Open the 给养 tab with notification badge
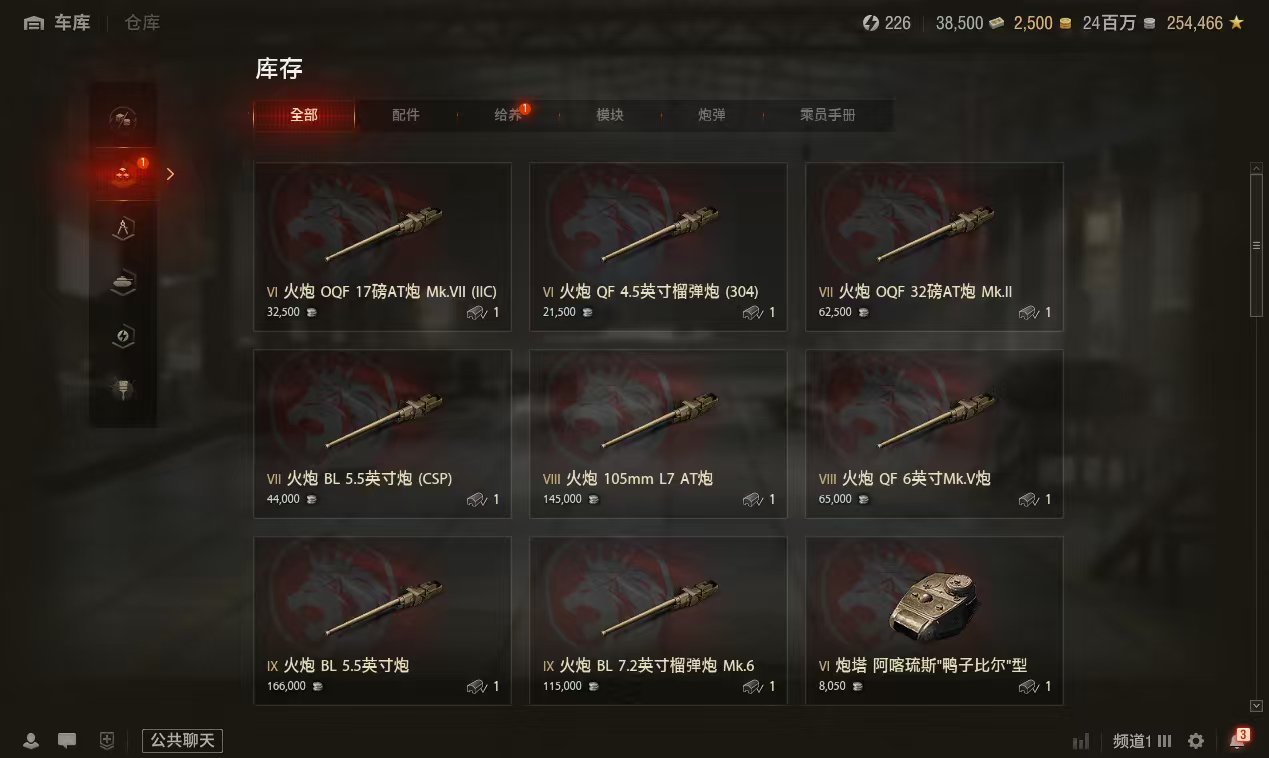This screenshot has width=1269, height=758. click(x=508, y=115)
